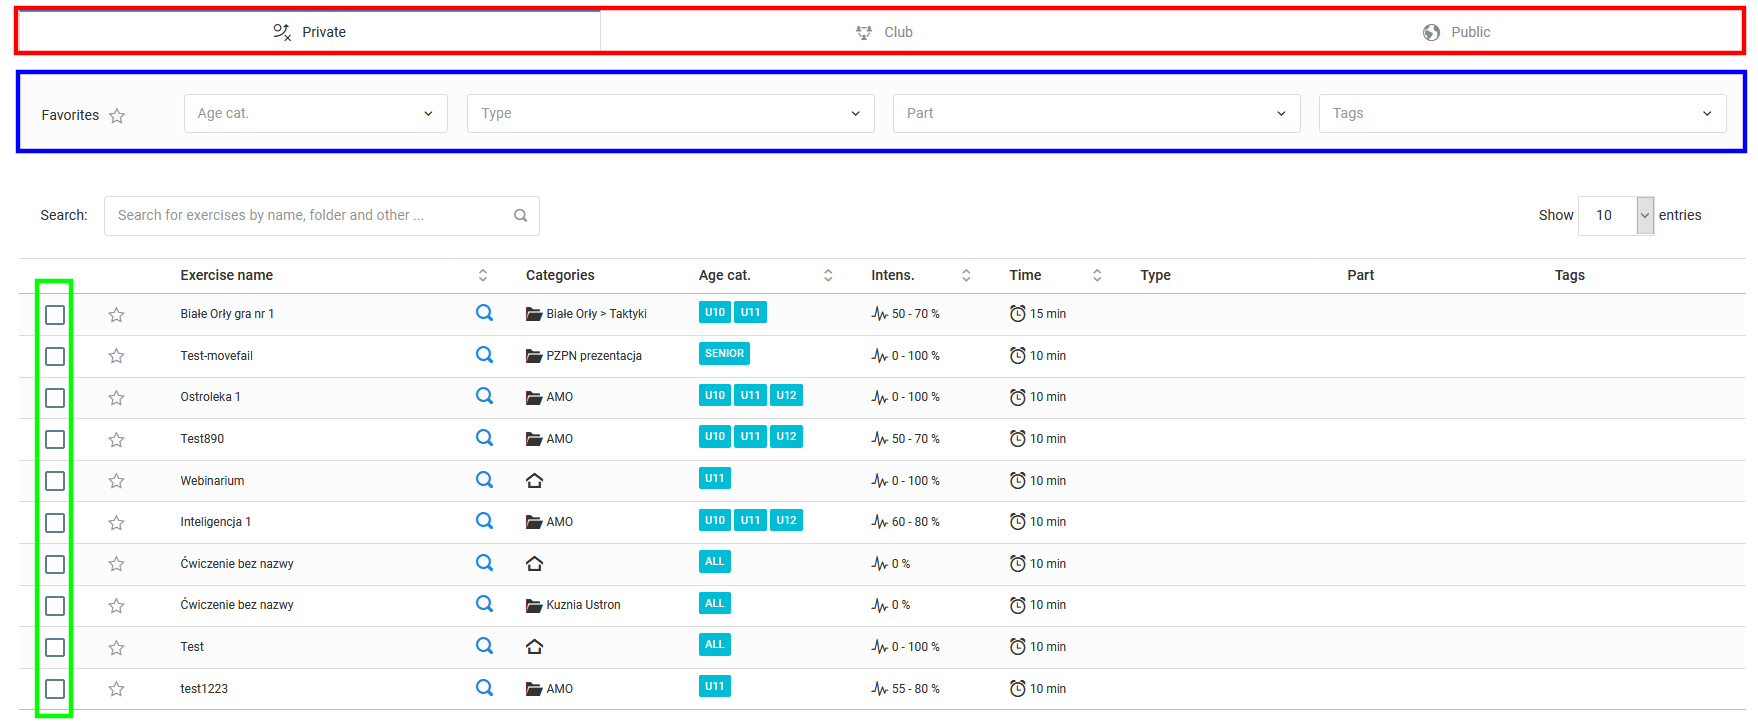Open the Age cat. filter dropdown
This screenshot has height=727, width=1758.
315,114
